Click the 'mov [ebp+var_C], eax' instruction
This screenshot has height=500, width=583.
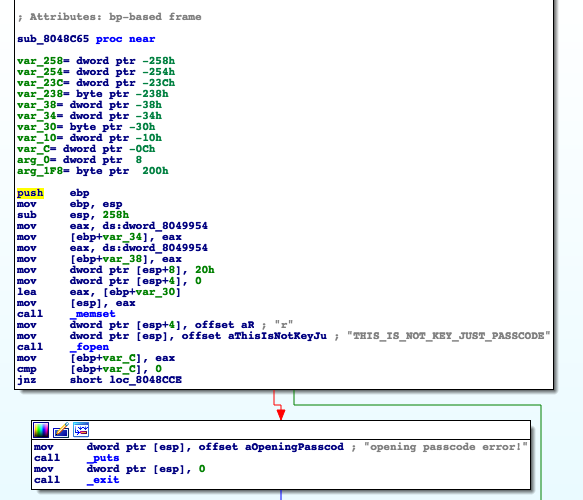pos(96,358)
